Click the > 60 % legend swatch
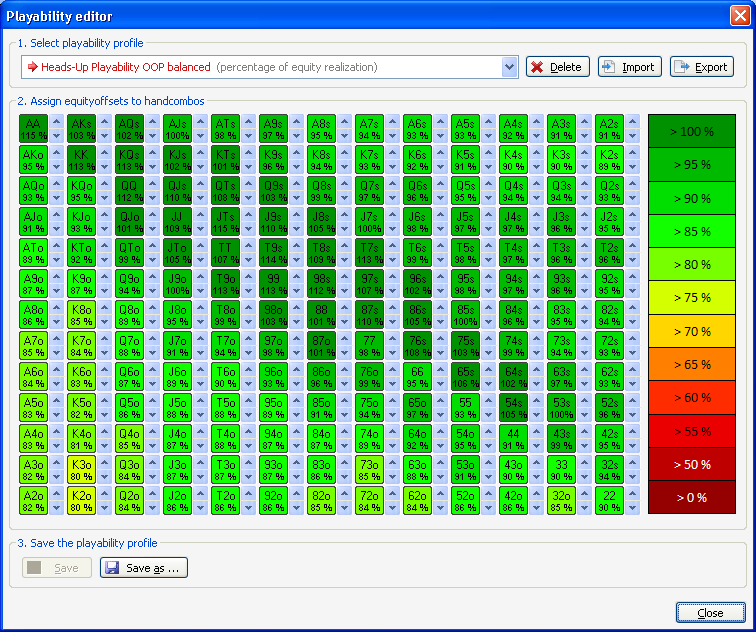The height and width of the screenshot is (632, 756). [x=692, y=398]
